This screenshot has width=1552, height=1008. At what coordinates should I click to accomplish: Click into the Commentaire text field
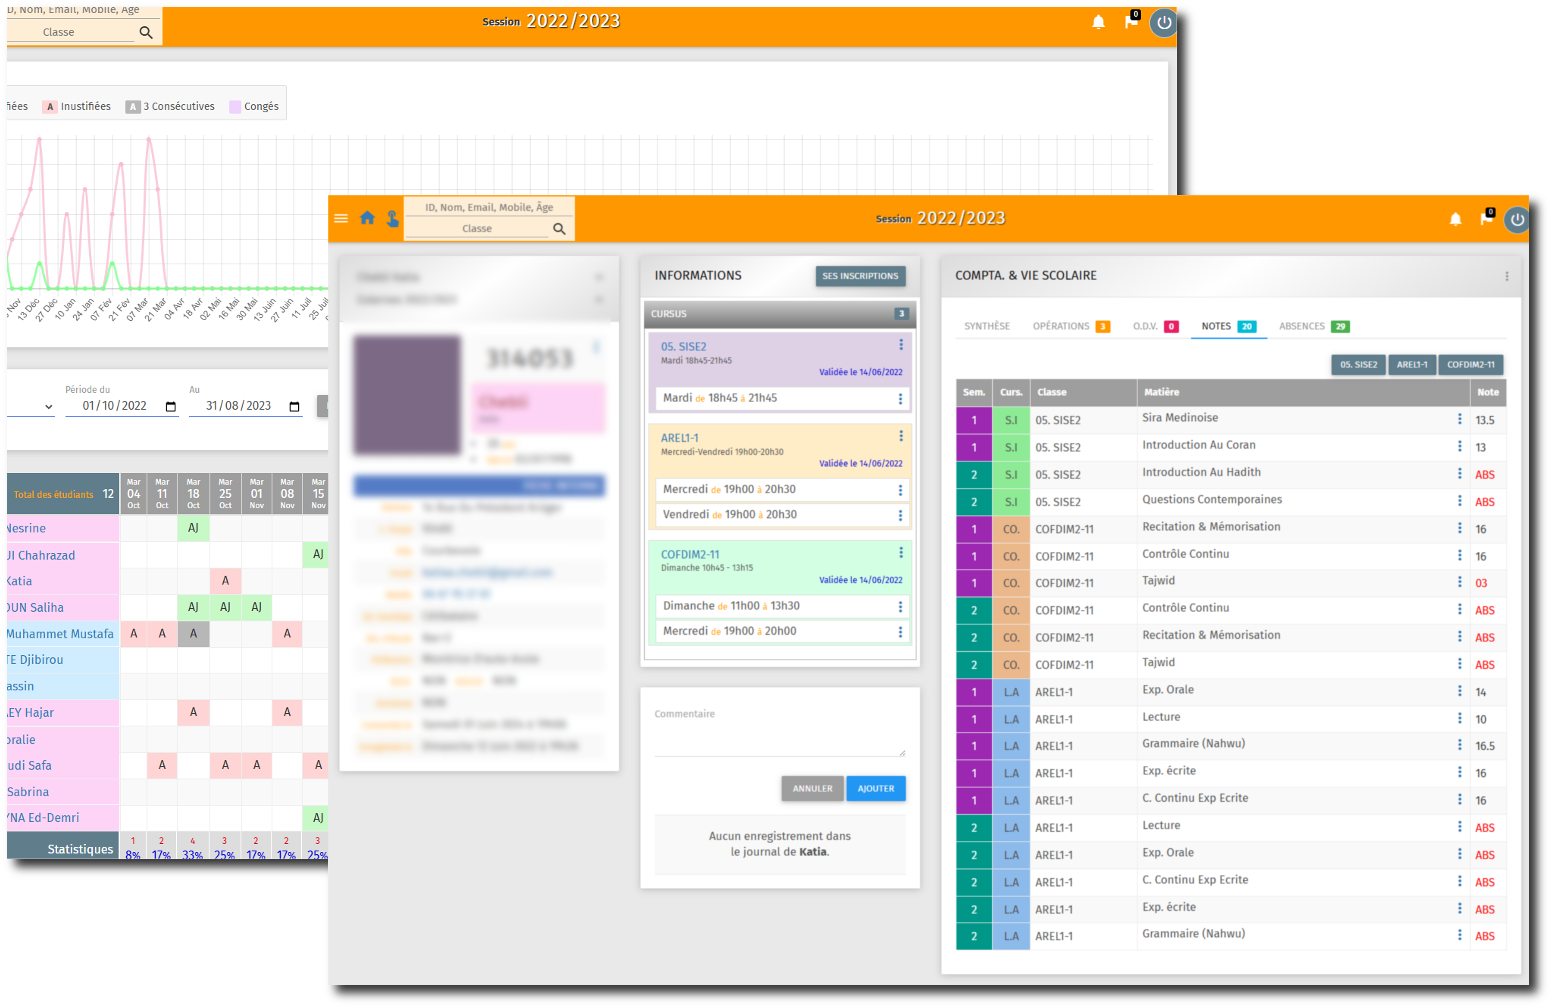click(x=779, y=740)
